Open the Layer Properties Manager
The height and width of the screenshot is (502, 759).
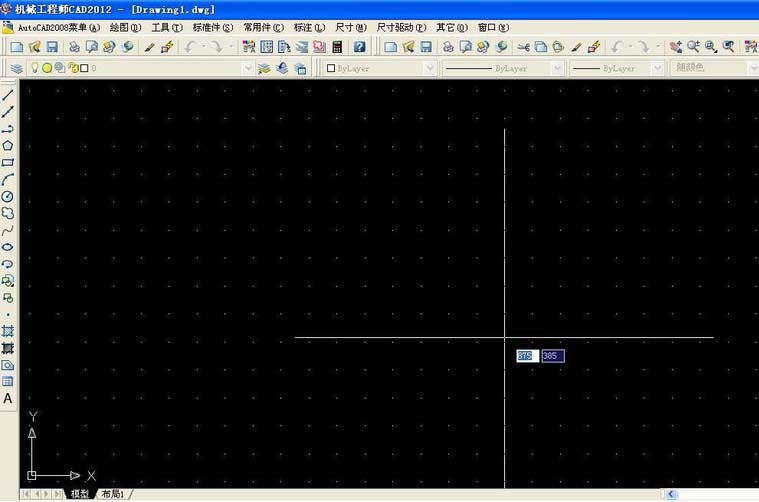click(x=17, y=68)
